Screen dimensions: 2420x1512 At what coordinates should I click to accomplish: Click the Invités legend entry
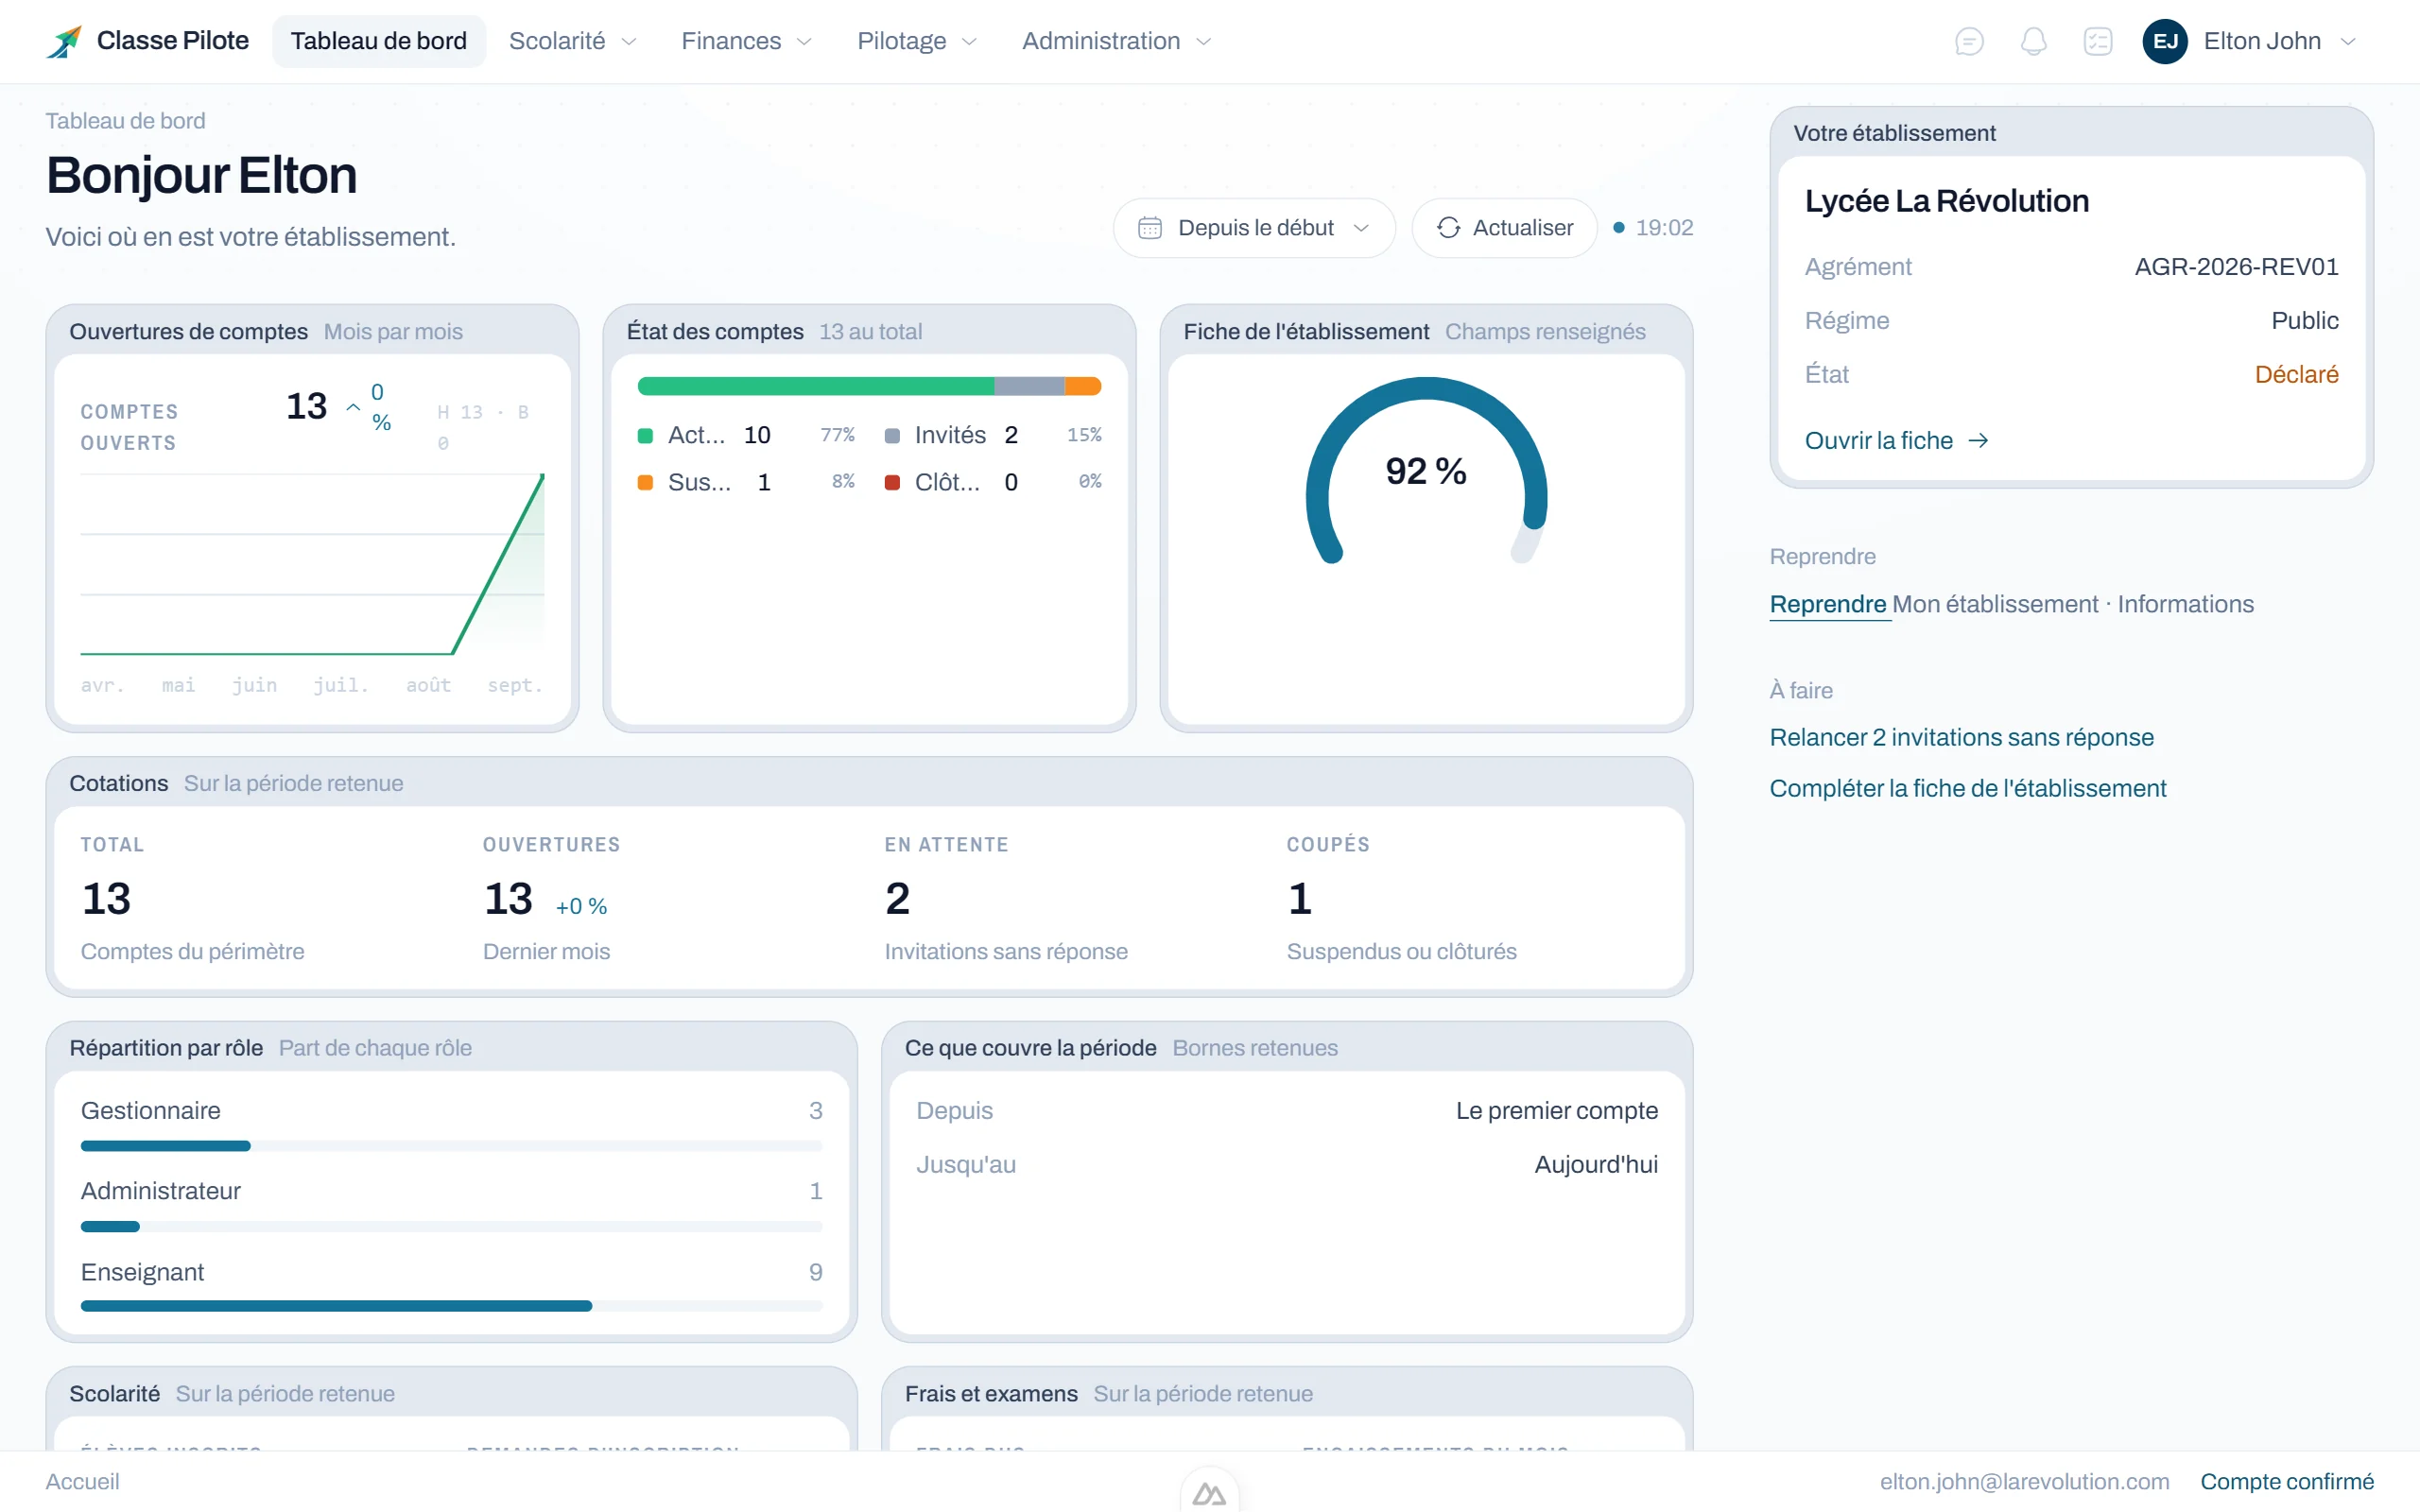coord(993,435)
